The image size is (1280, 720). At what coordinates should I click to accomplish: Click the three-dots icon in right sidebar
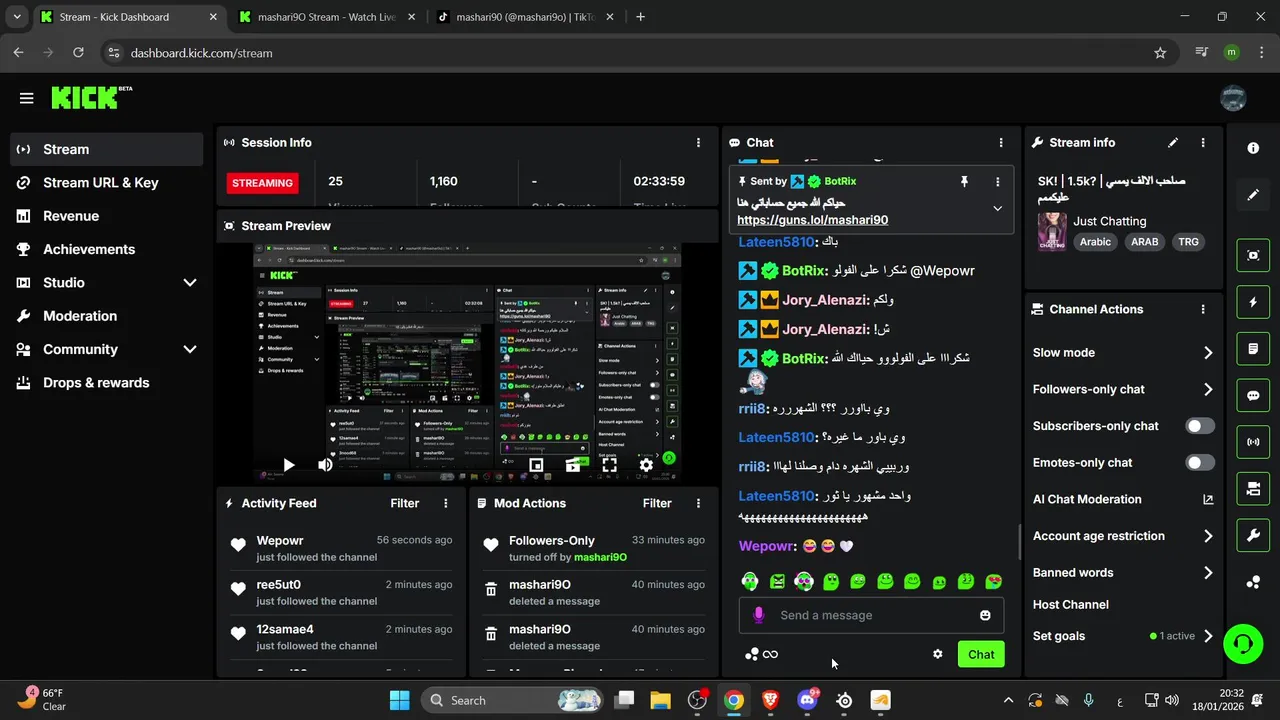(1253, 582)
